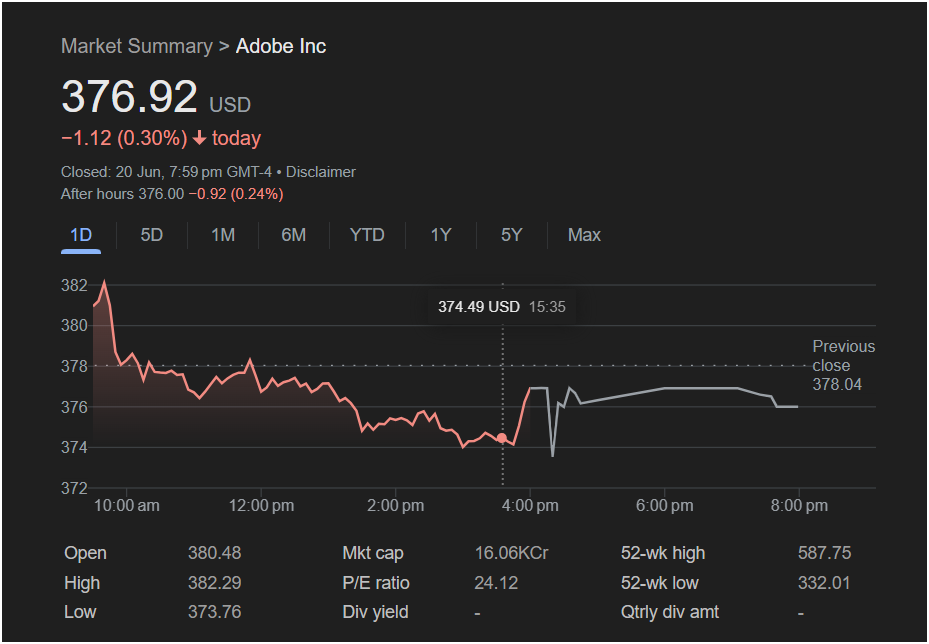929x644 pixels.
Task: Click the 10:00 am axis label
Action: click(127, 506)
